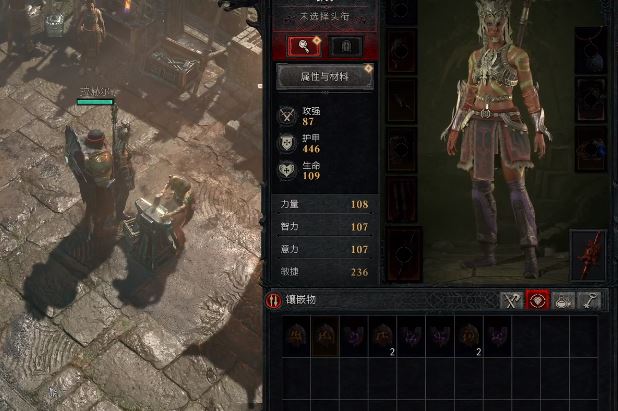Open the 属性与材料 stats and materials panel

(x=325, y=76)
